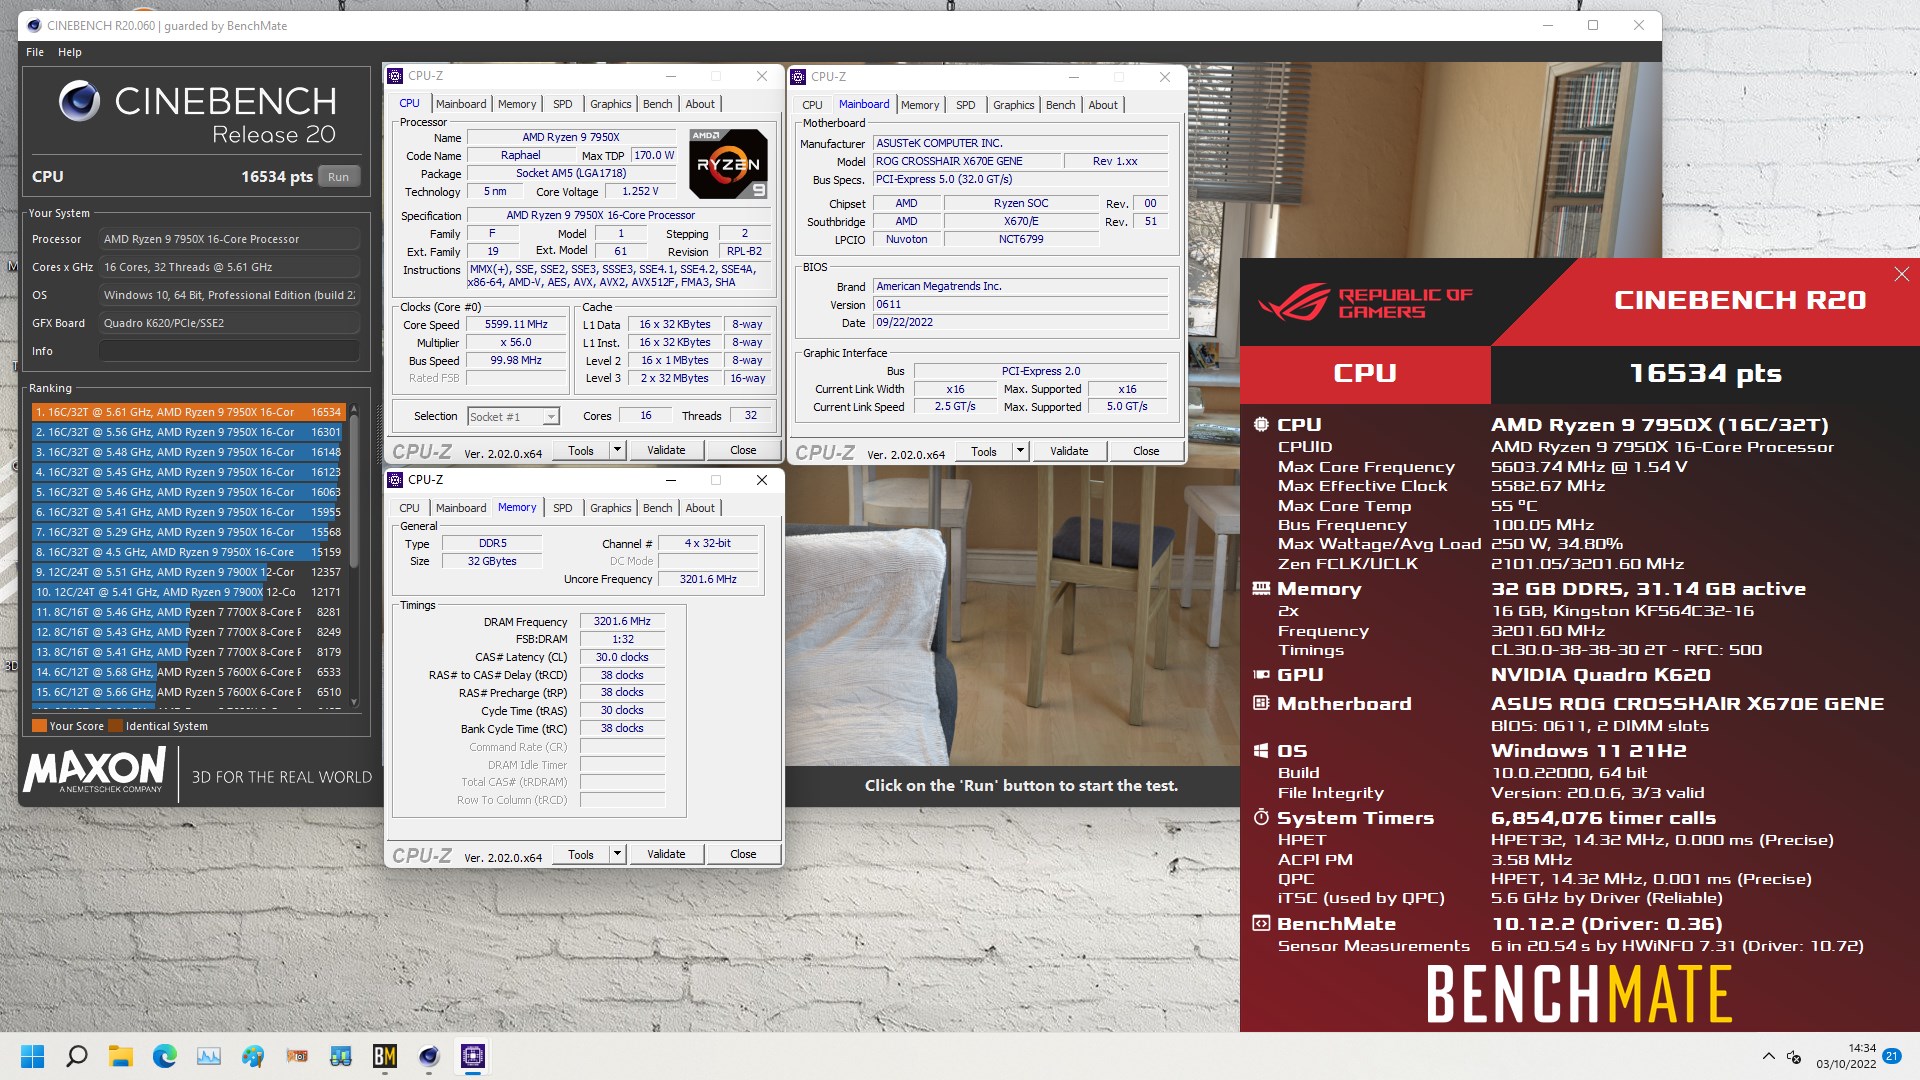Open Bench tab in CPU-Z CPU window
This screenshot has height=1080, width=1920.
coord(657,104)
